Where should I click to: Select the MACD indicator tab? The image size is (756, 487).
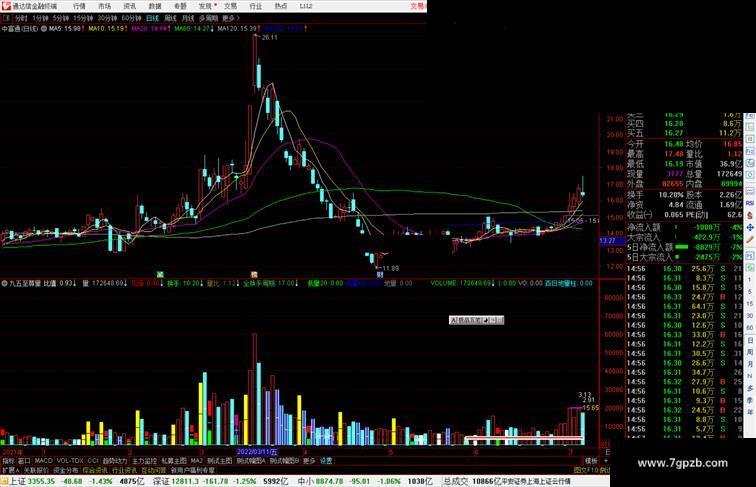click(43, 461)
